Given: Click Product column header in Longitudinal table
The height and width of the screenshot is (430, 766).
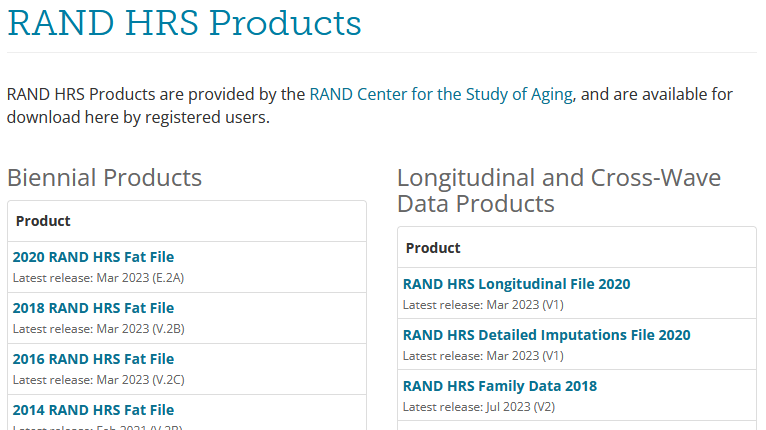Looking at the screenshot, I should pos(433,247).
